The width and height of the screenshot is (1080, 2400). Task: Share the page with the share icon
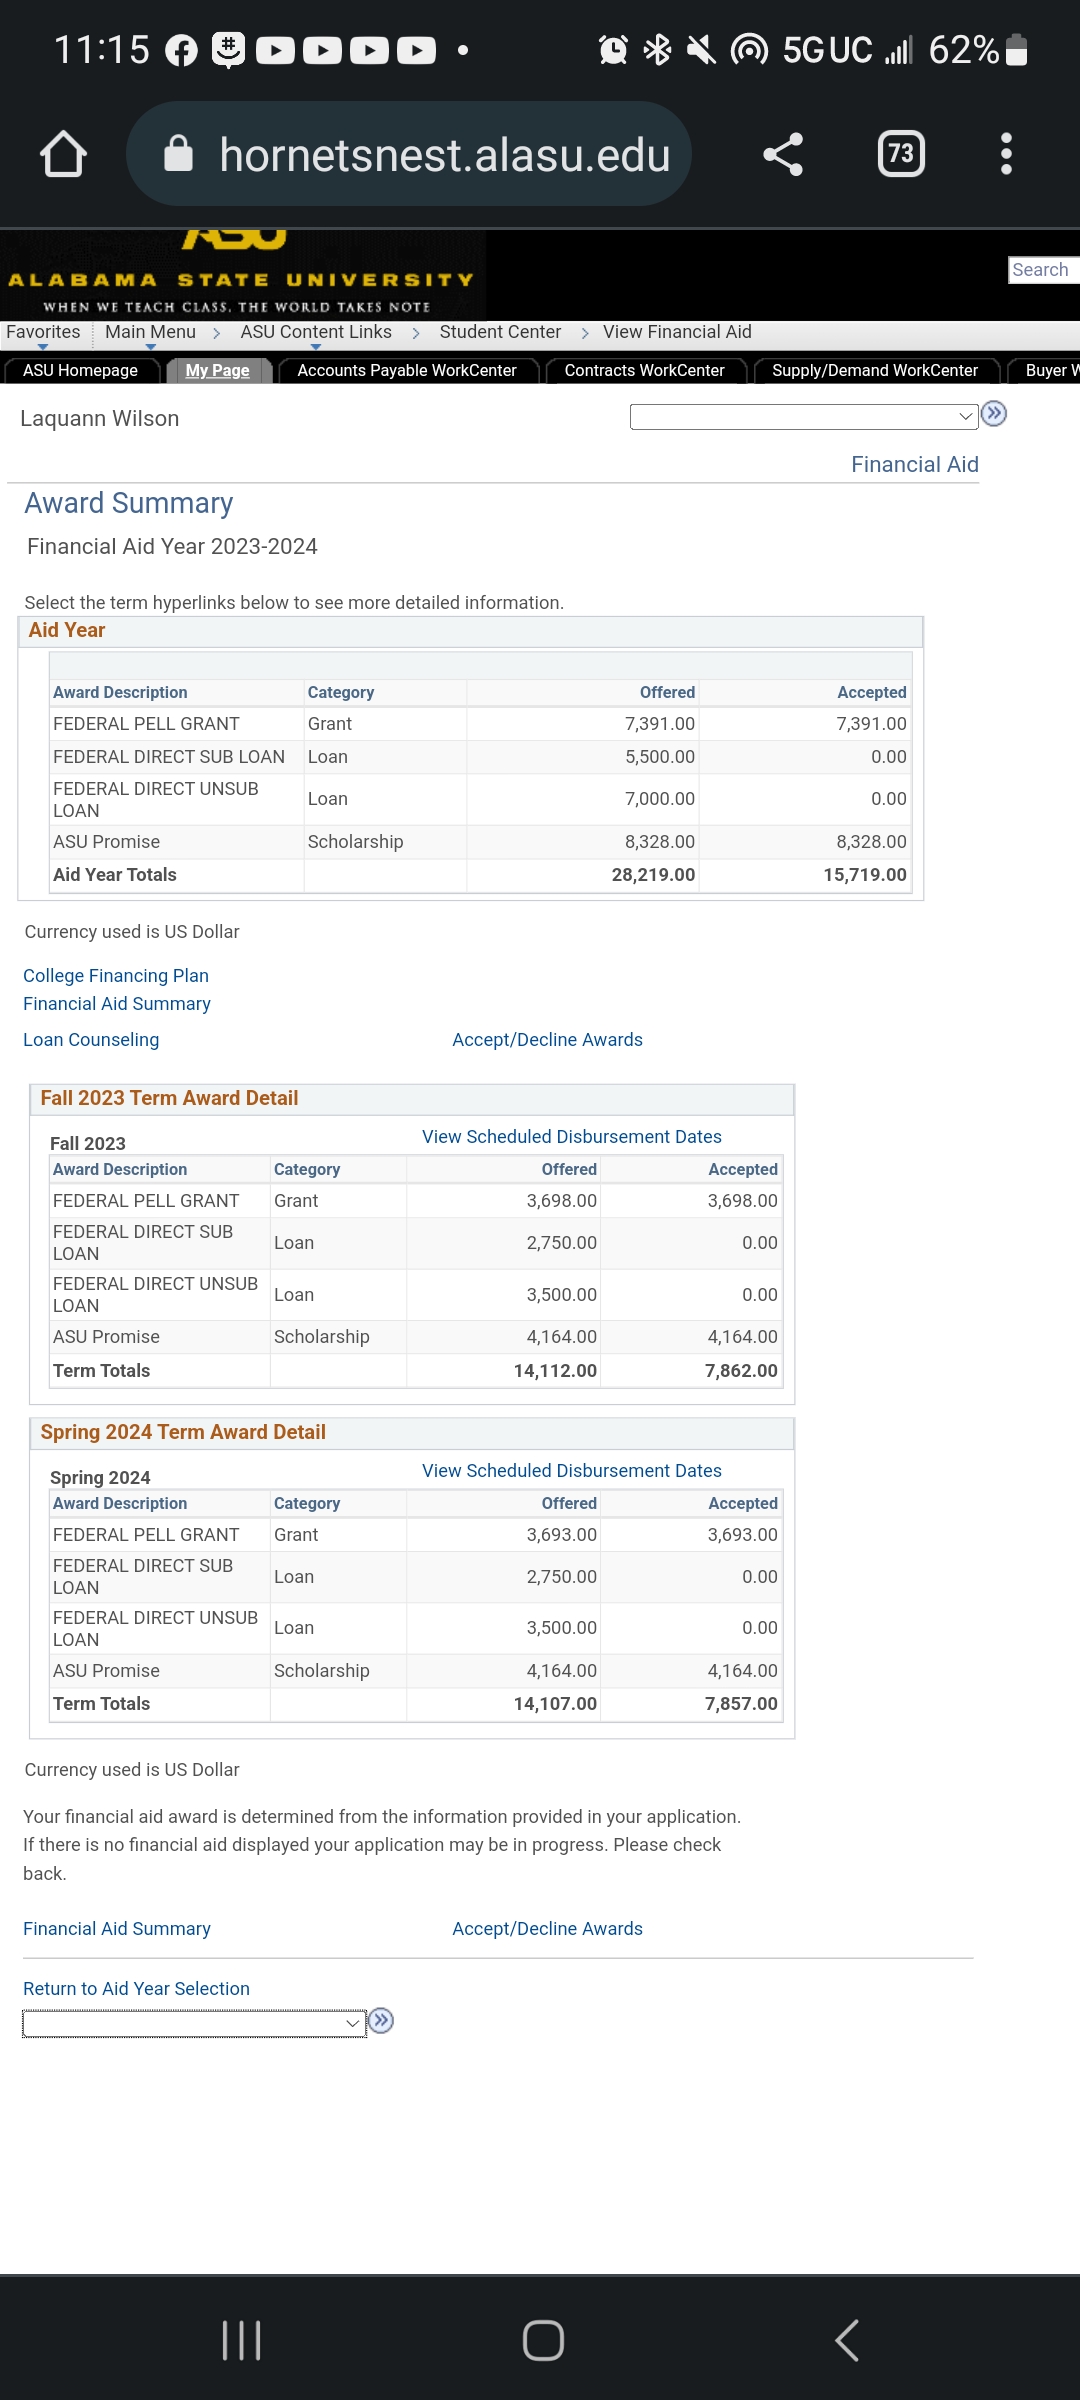click(783, 154)
